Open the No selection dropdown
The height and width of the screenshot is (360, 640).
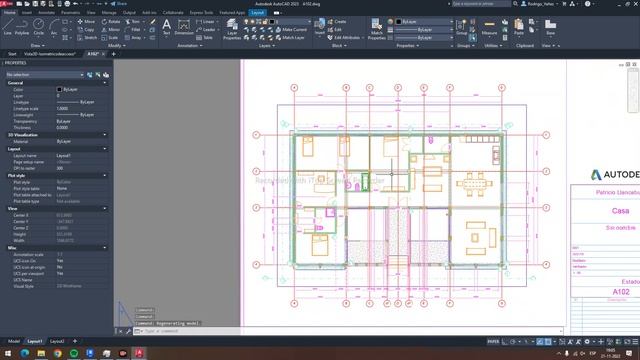tap(45, 75)
